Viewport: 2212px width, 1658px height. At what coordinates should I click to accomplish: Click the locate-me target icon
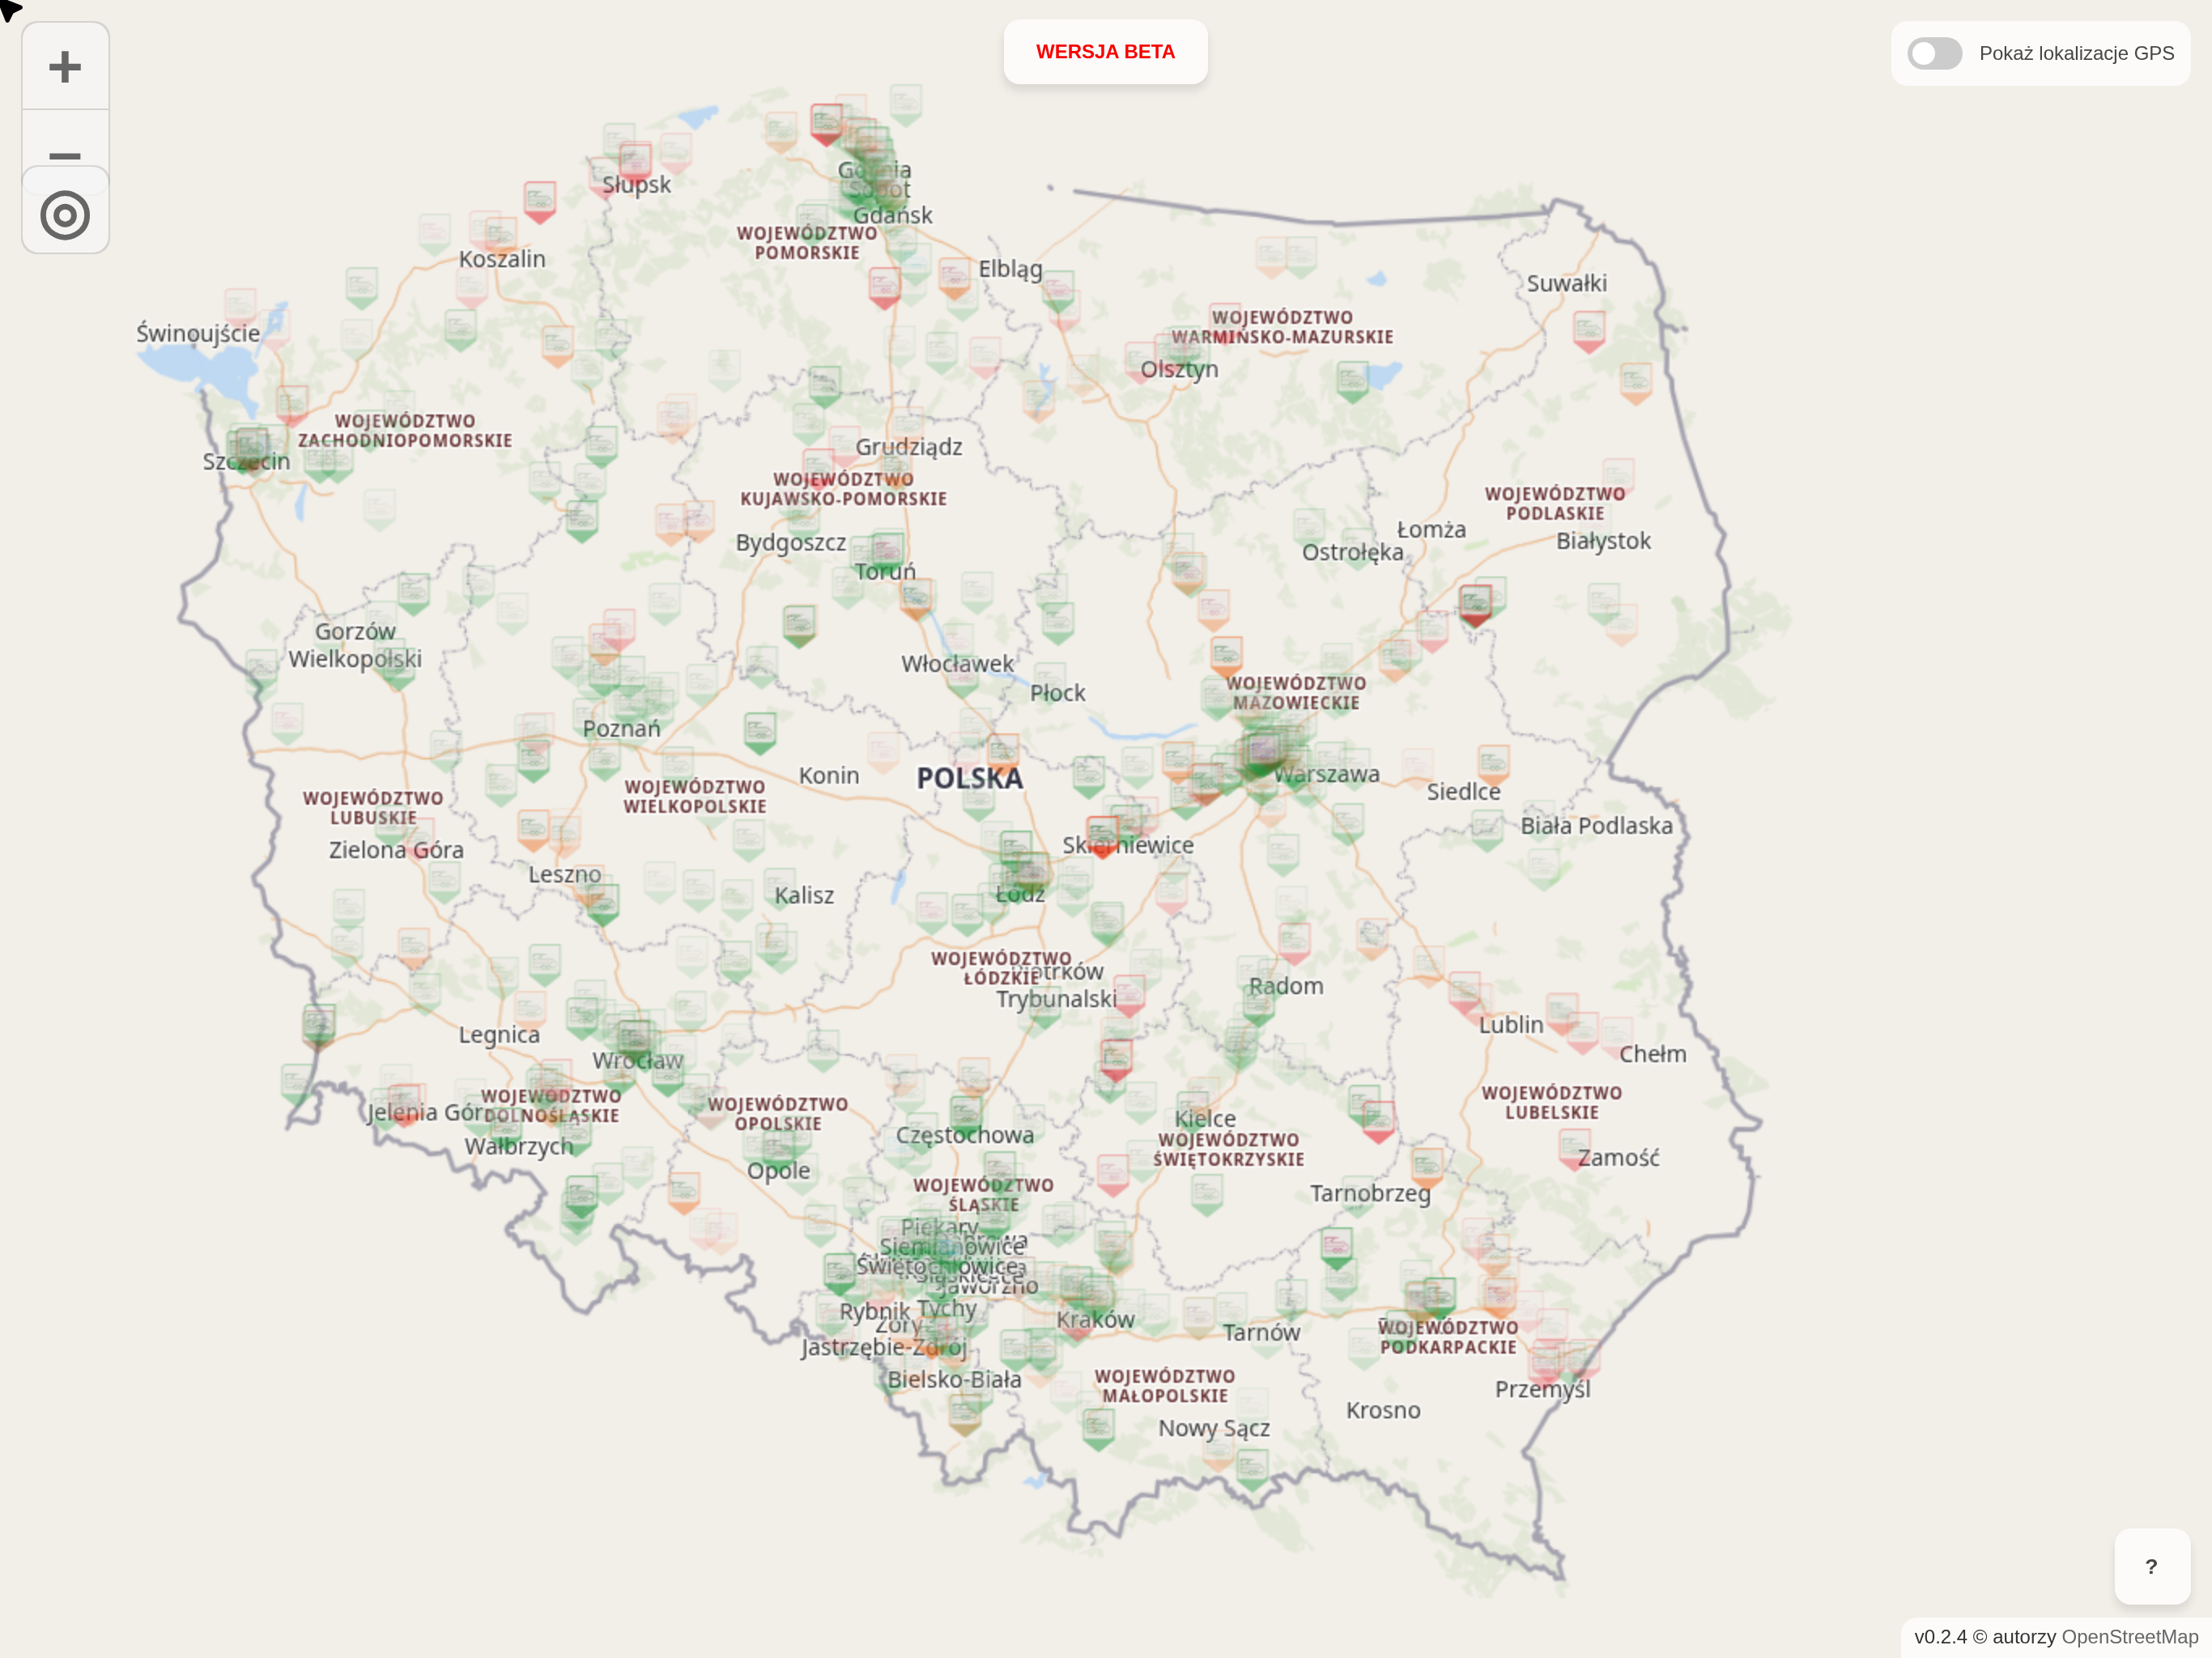[x=65, y=215]
